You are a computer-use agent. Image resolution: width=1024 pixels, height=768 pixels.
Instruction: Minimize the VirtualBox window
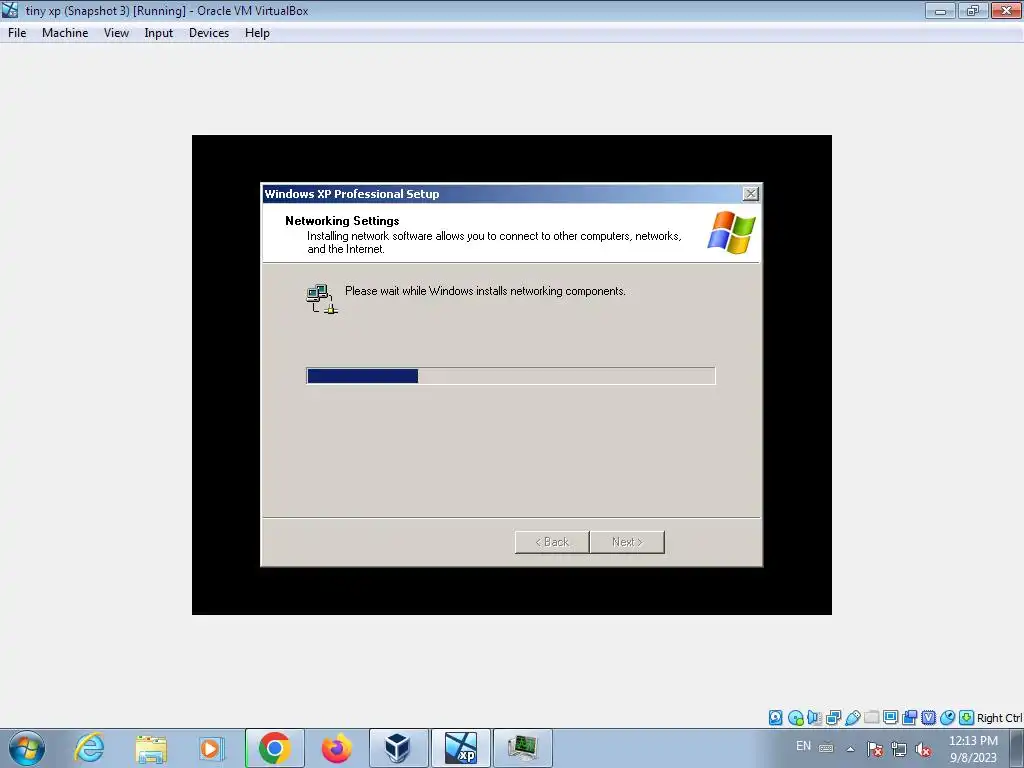click(940, 10)
